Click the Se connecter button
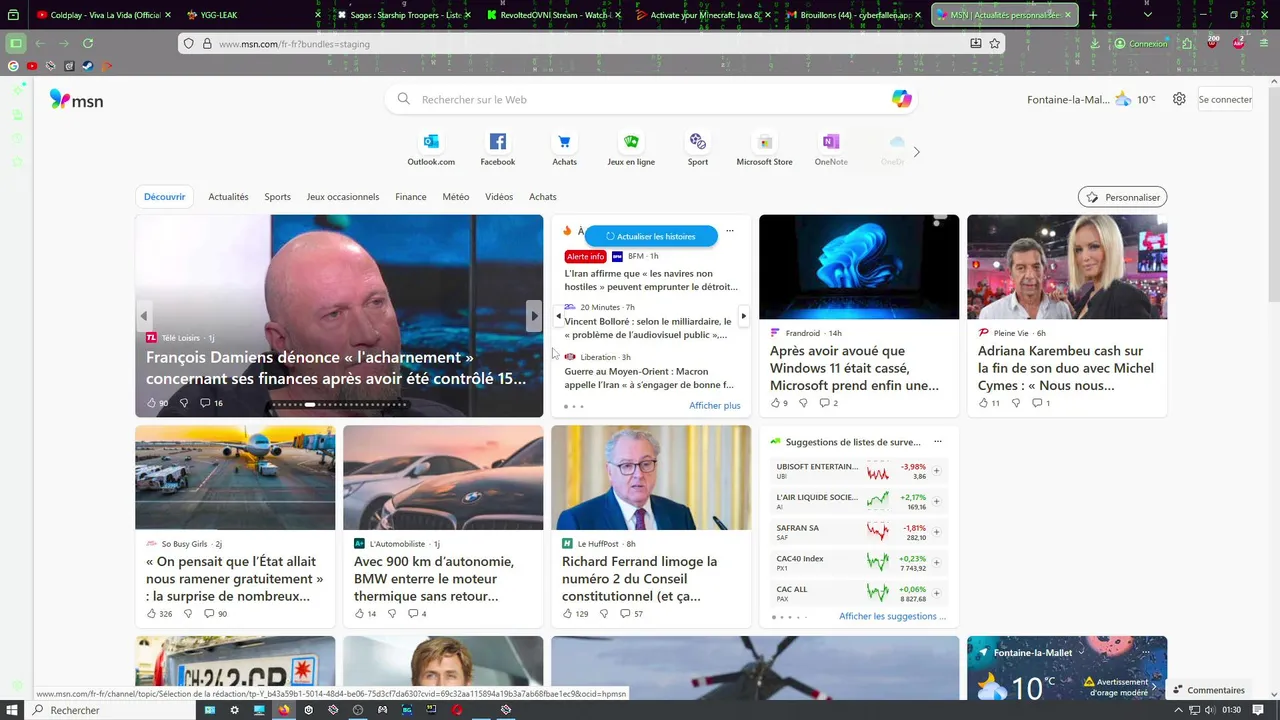The height and width of the screenshot is (720, 1280). [1225, 99]
